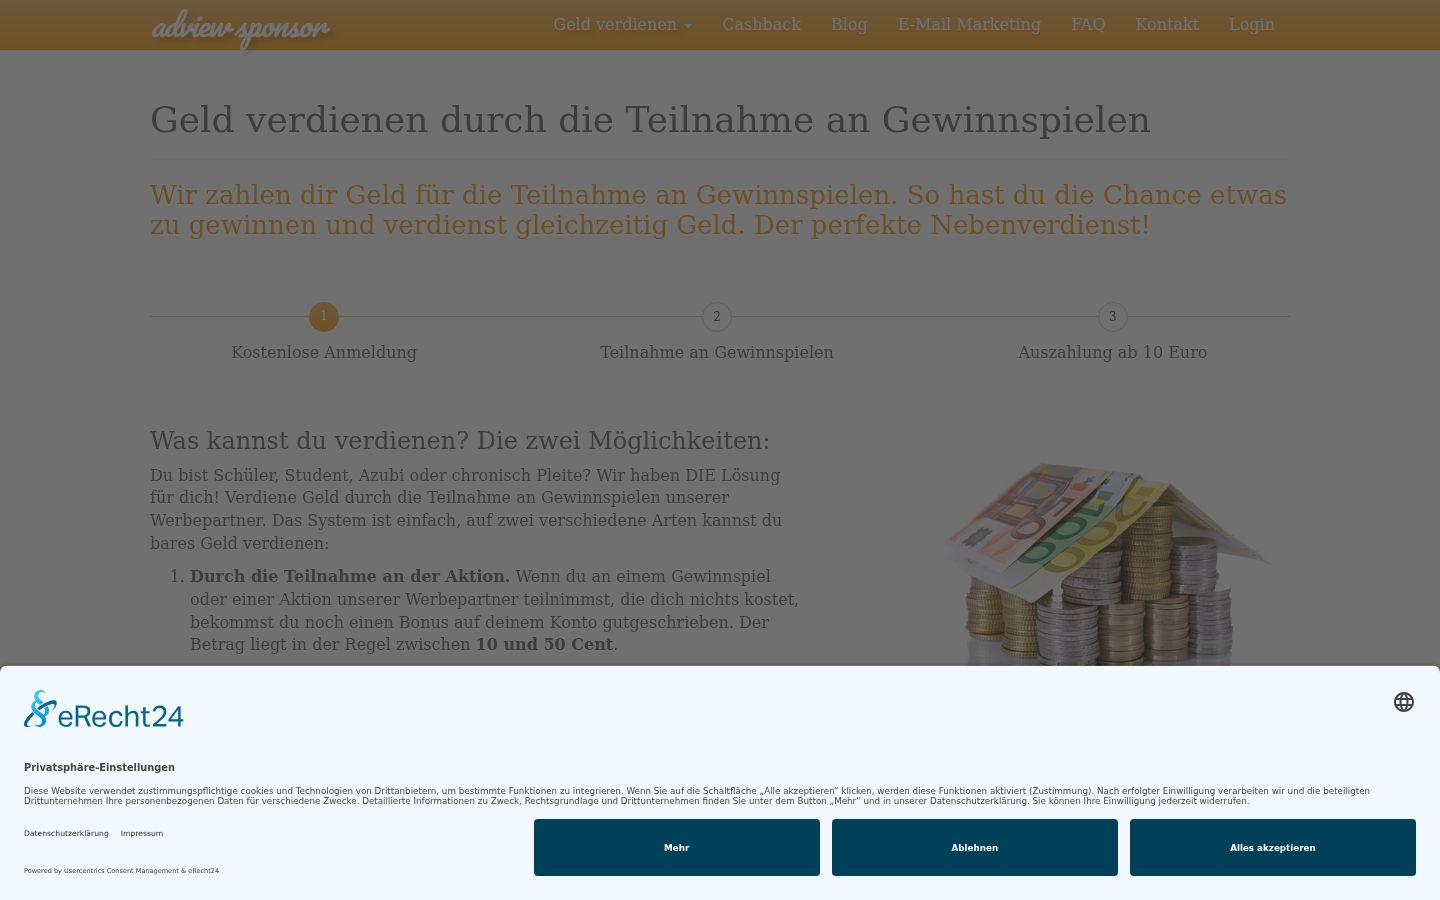This screenshot has height=900, width=1440.
Task: Select step 2 circle for Gewinnspielen
Action: pos(717,317)
